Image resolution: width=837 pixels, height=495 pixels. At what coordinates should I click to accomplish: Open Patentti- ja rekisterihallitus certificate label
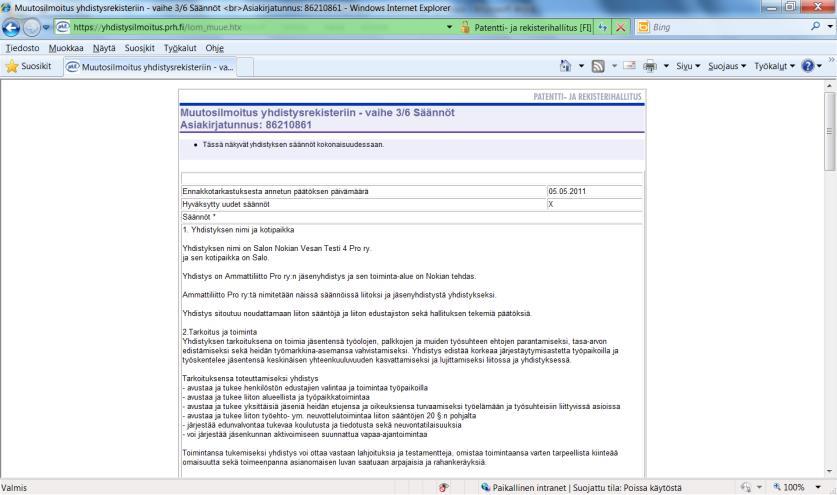533,27
